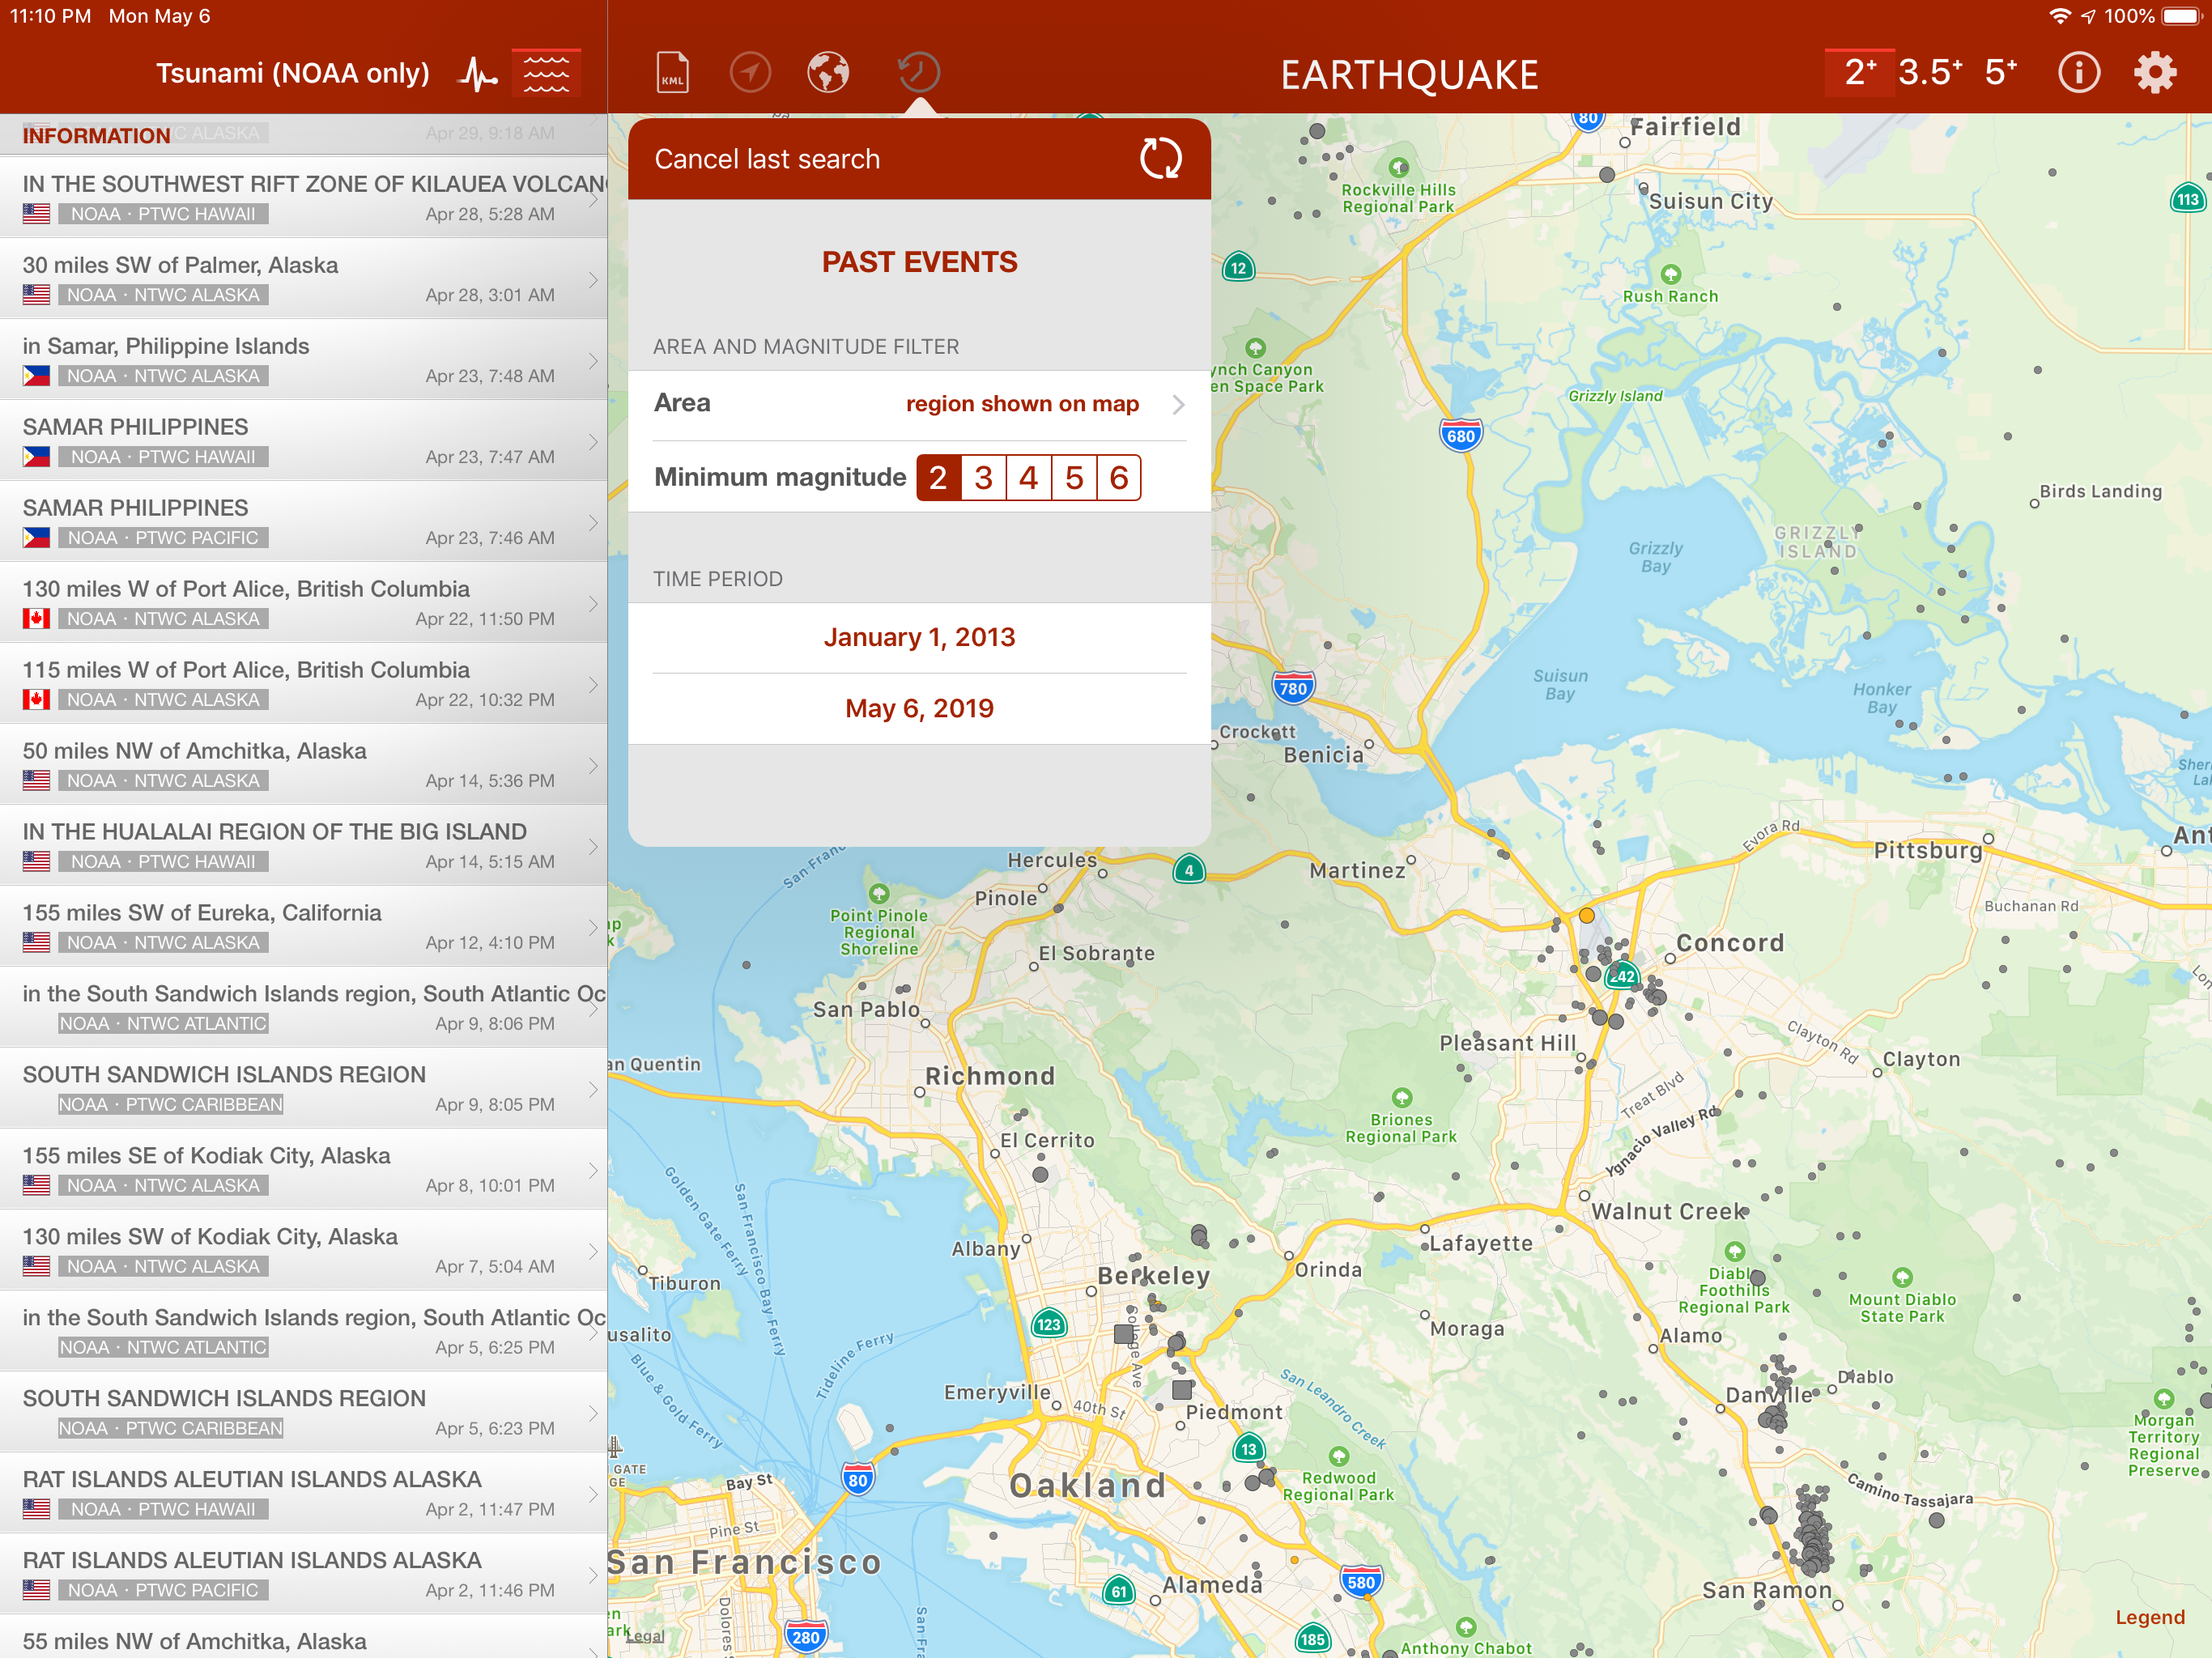Viewport: 2212px width, 1658px height.
Task: Change the January 1, 2013 start date
Action: click(919, 638)
